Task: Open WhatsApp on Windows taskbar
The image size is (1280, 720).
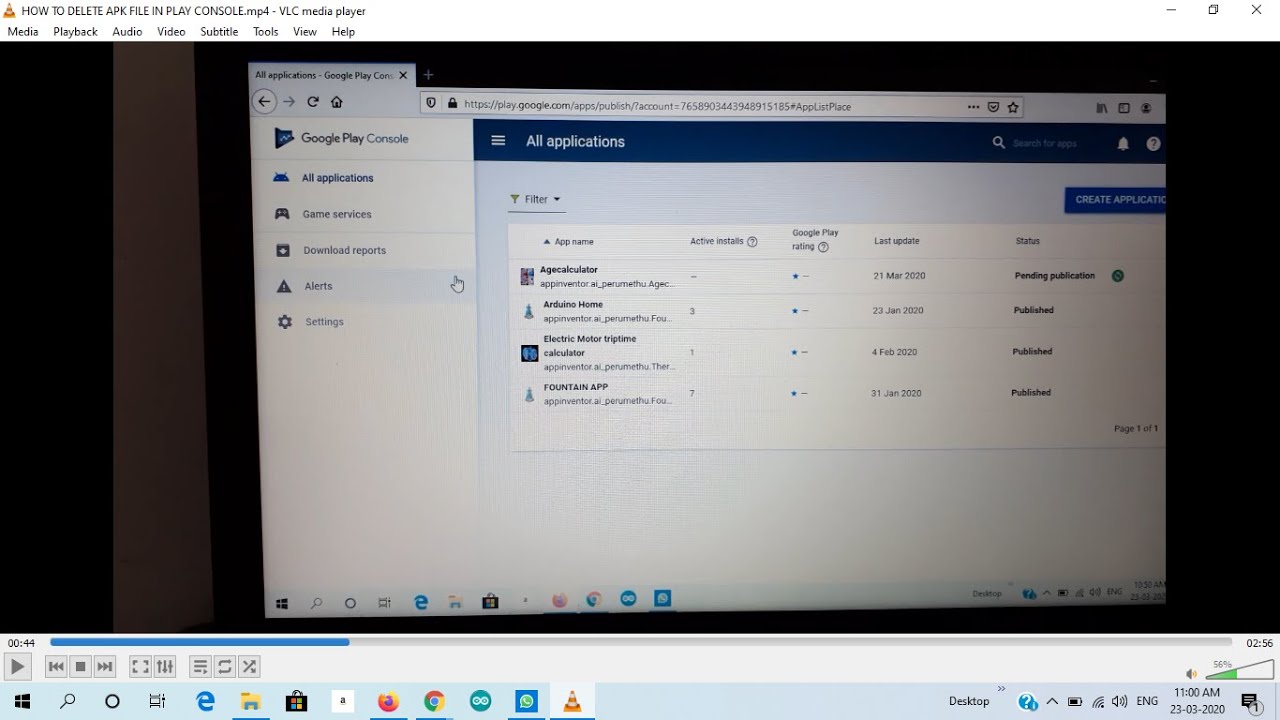Action: 526,701
